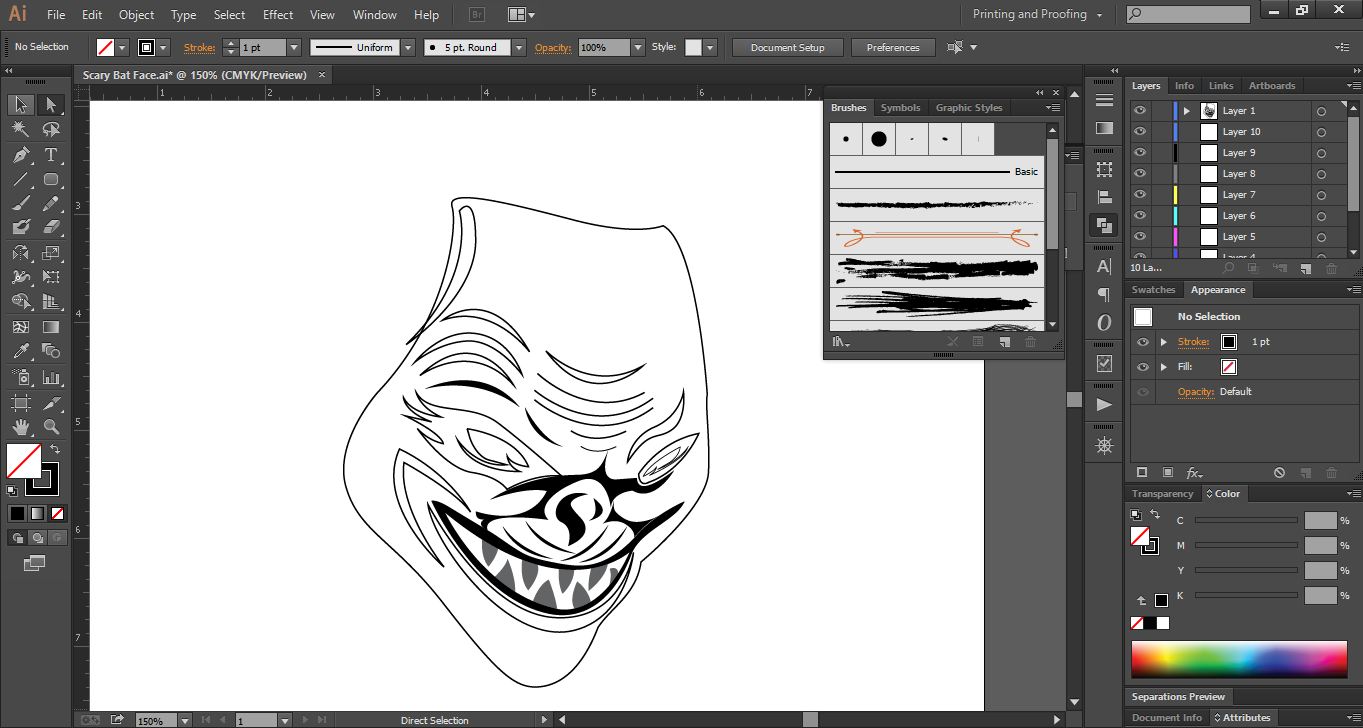Viewport: 1363px width, 728px height.
Task: Open the Effect menu
Action: [x=278, y=15]
